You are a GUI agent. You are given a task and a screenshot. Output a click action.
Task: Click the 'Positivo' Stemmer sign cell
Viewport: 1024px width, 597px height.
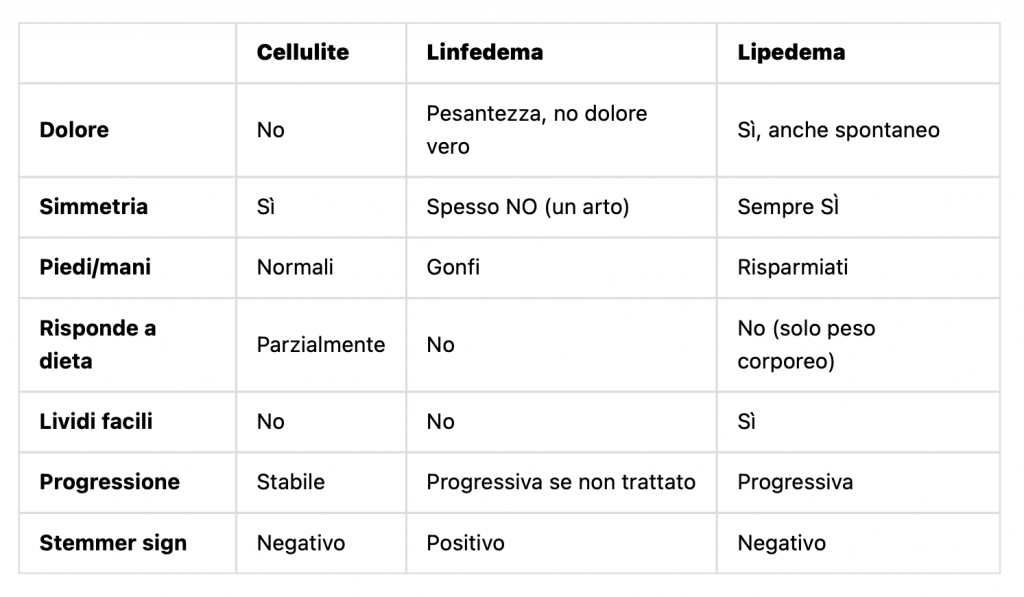(465, 543)
